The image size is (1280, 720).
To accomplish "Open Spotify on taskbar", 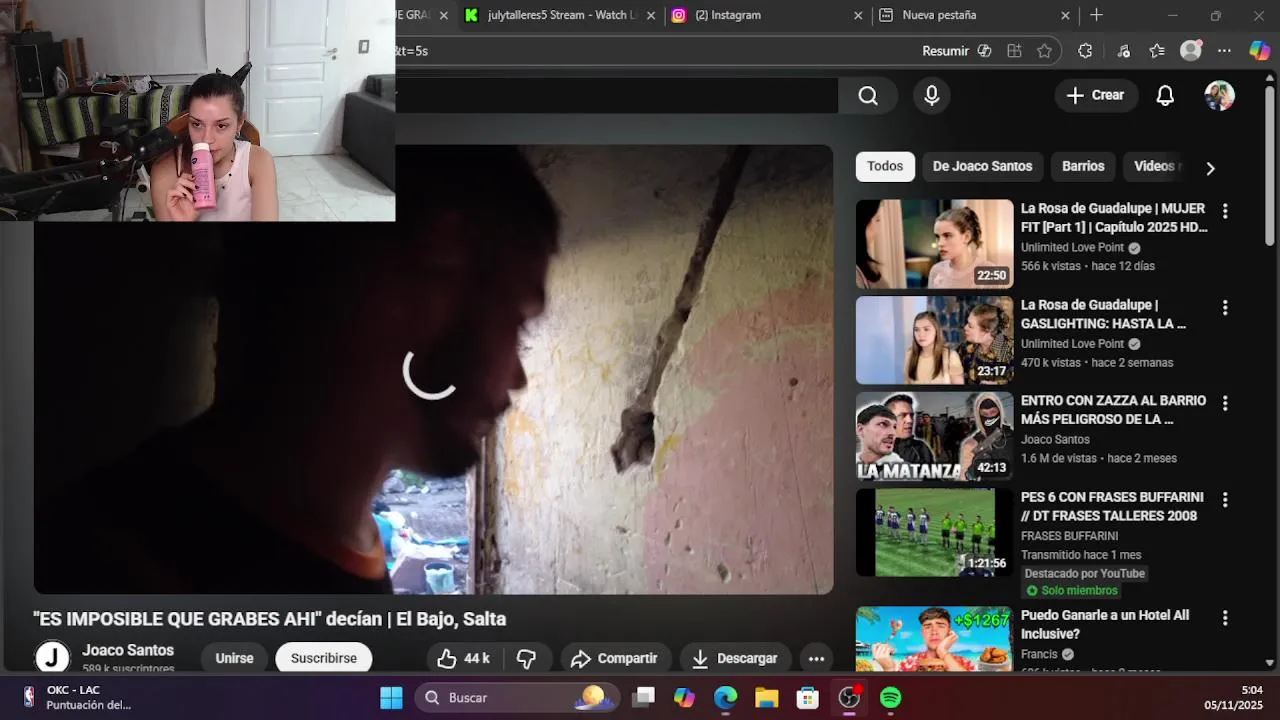I will point(890,698).
